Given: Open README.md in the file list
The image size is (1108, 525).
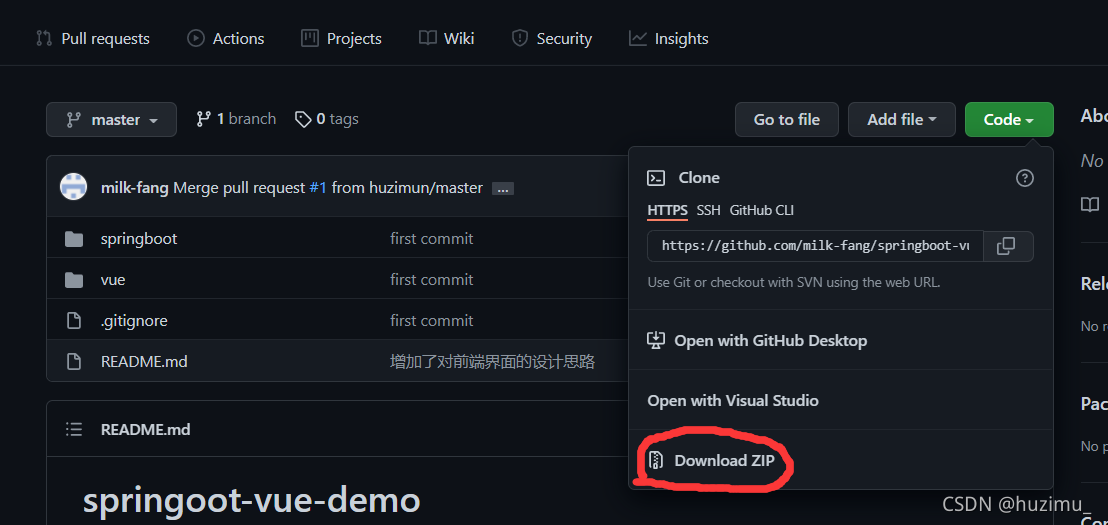Looking at the screenshot, I should 144,362.
